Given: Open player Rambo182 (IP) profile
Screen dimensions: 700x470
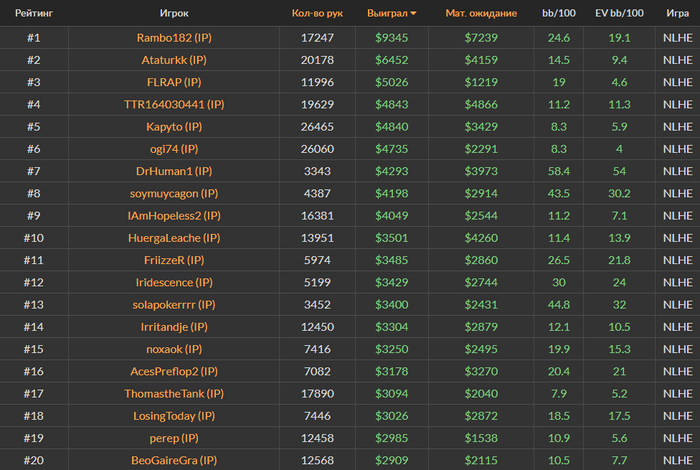Looking at the screenshot, I should [x=174, y=38].
